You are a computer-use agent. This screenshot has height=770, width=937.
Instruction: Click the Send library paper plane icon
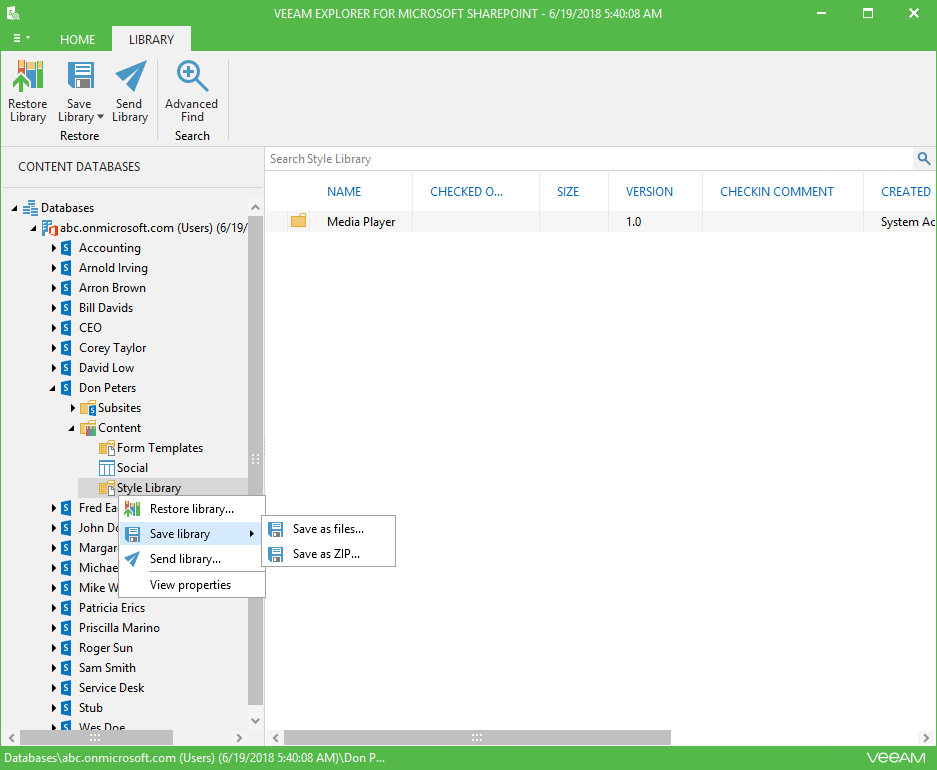click(132, 559)
